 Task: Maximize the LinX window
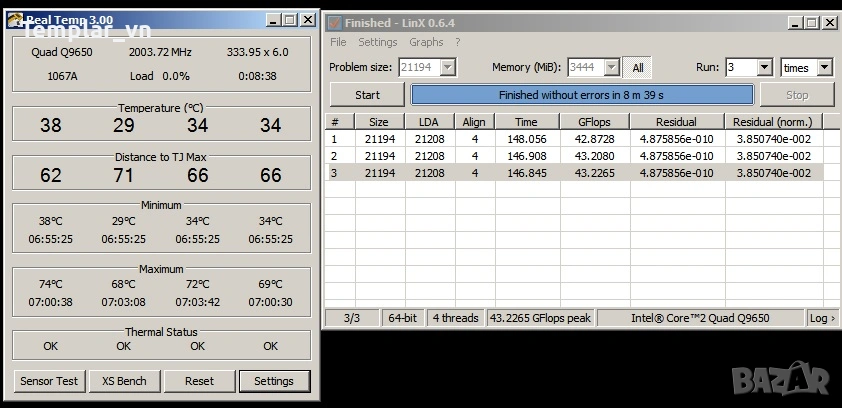[812, 23]
